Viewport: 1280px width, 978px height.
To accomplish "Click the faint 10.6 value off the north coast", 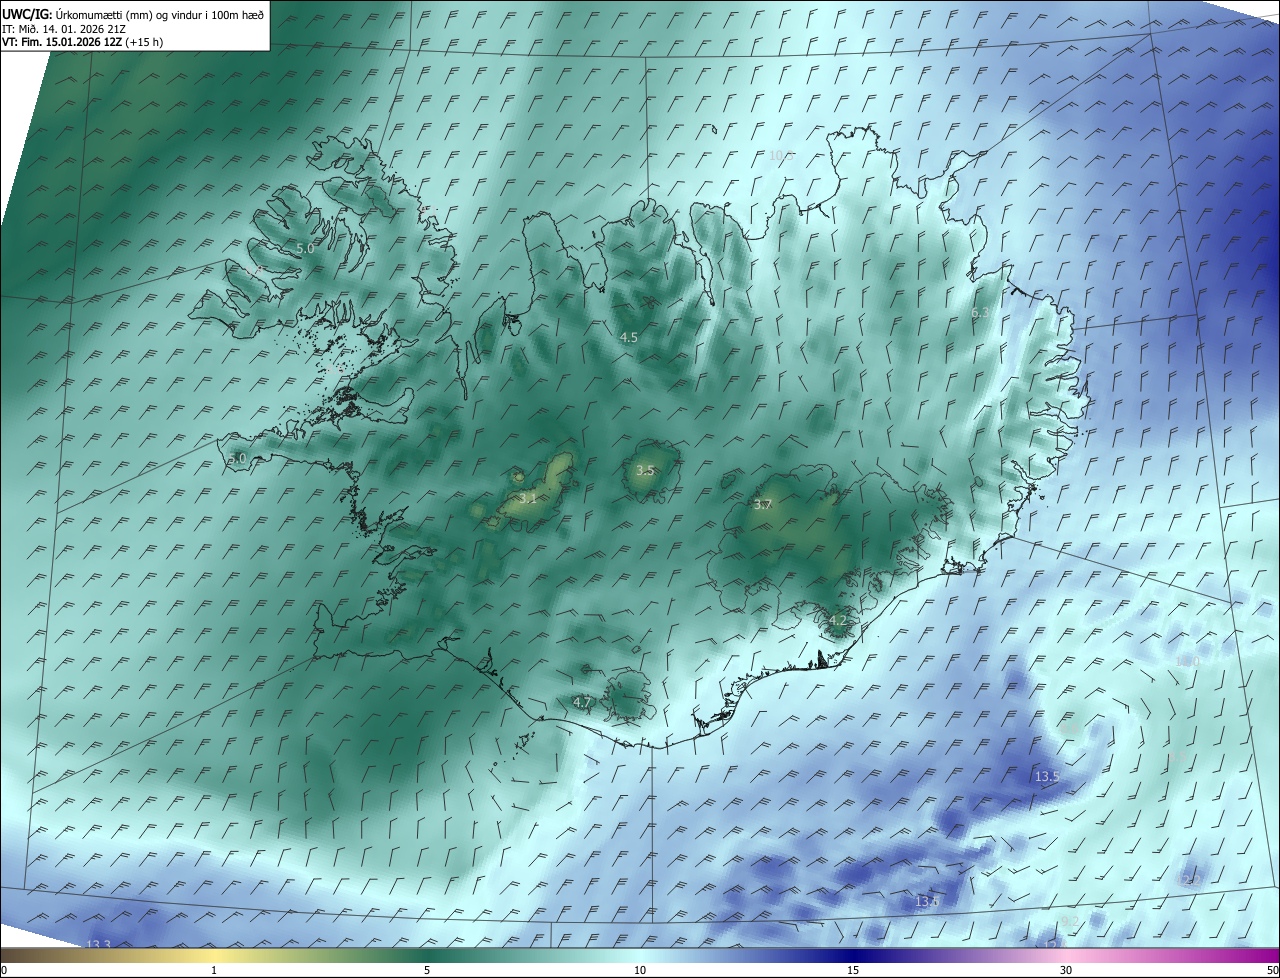I will pyautogui.click(x=781, y=155).
